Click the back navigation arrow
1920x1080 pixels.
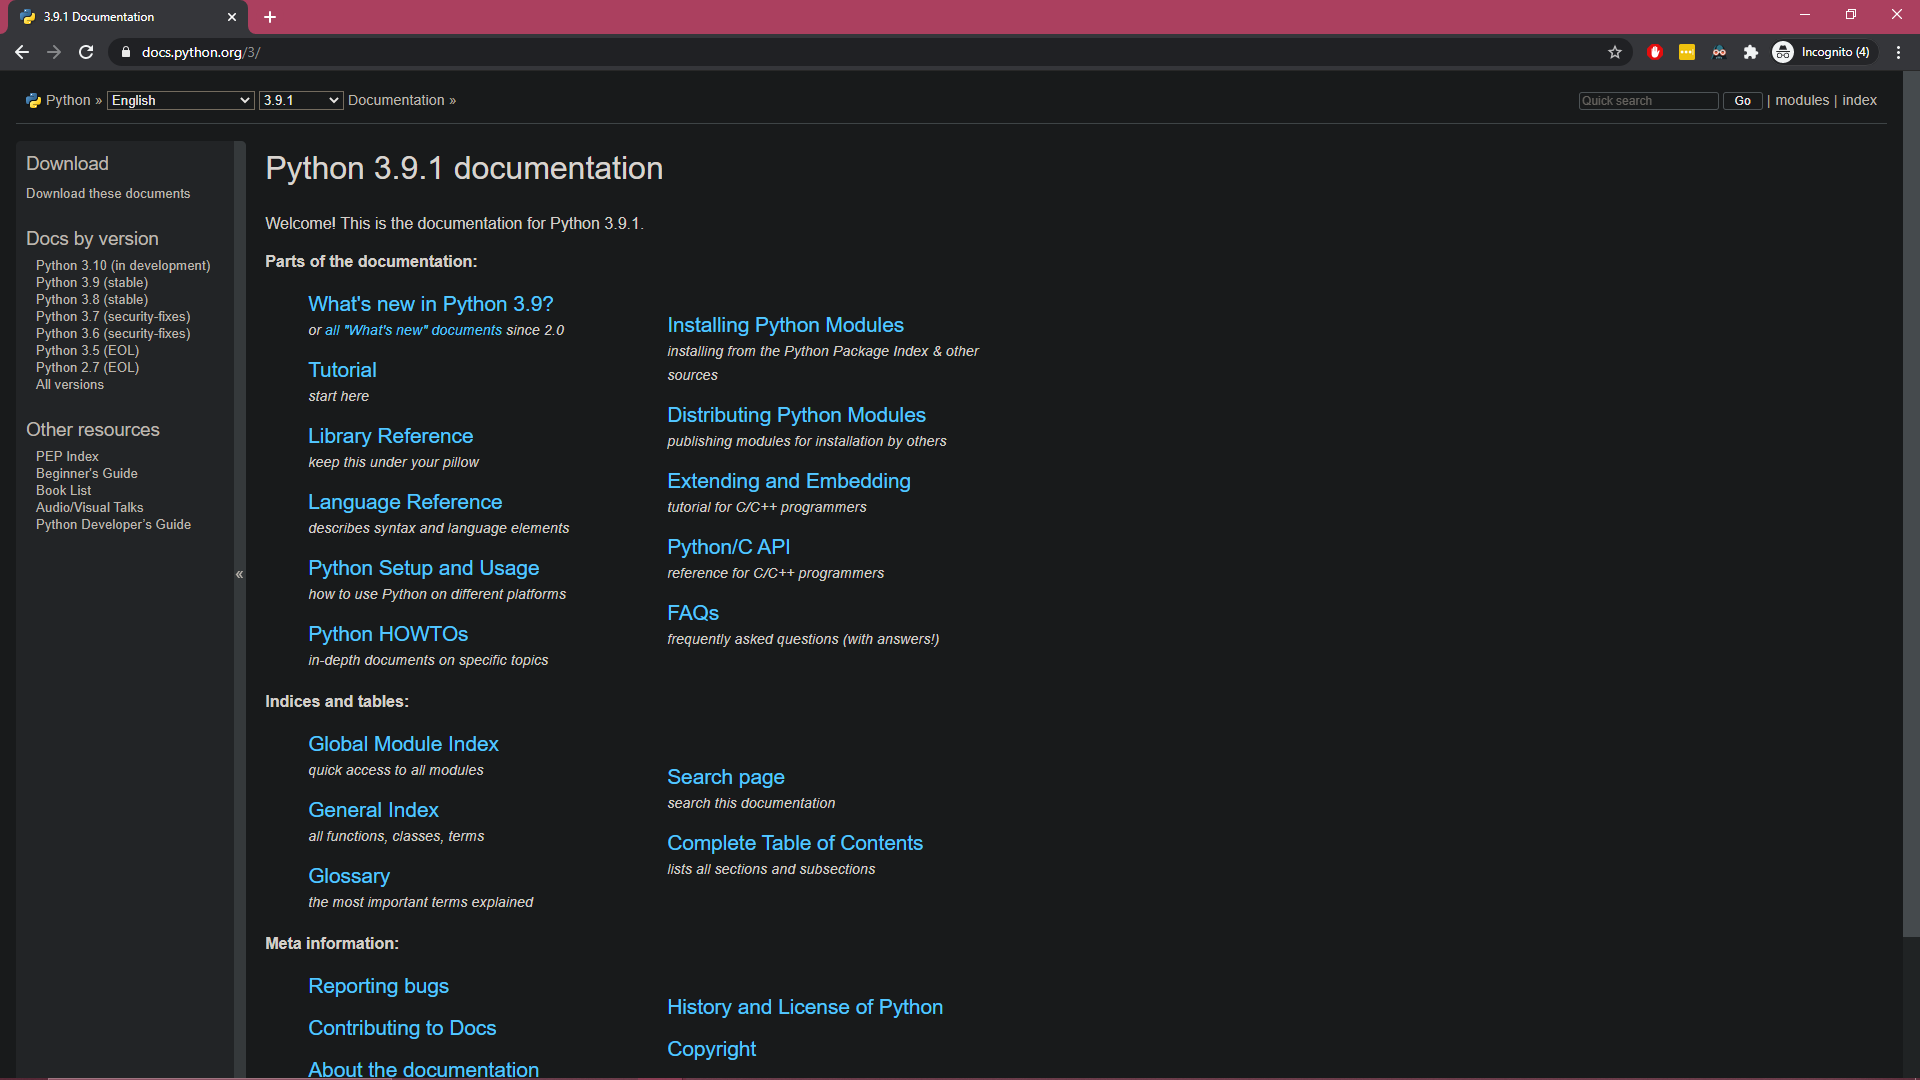[21, 52]
